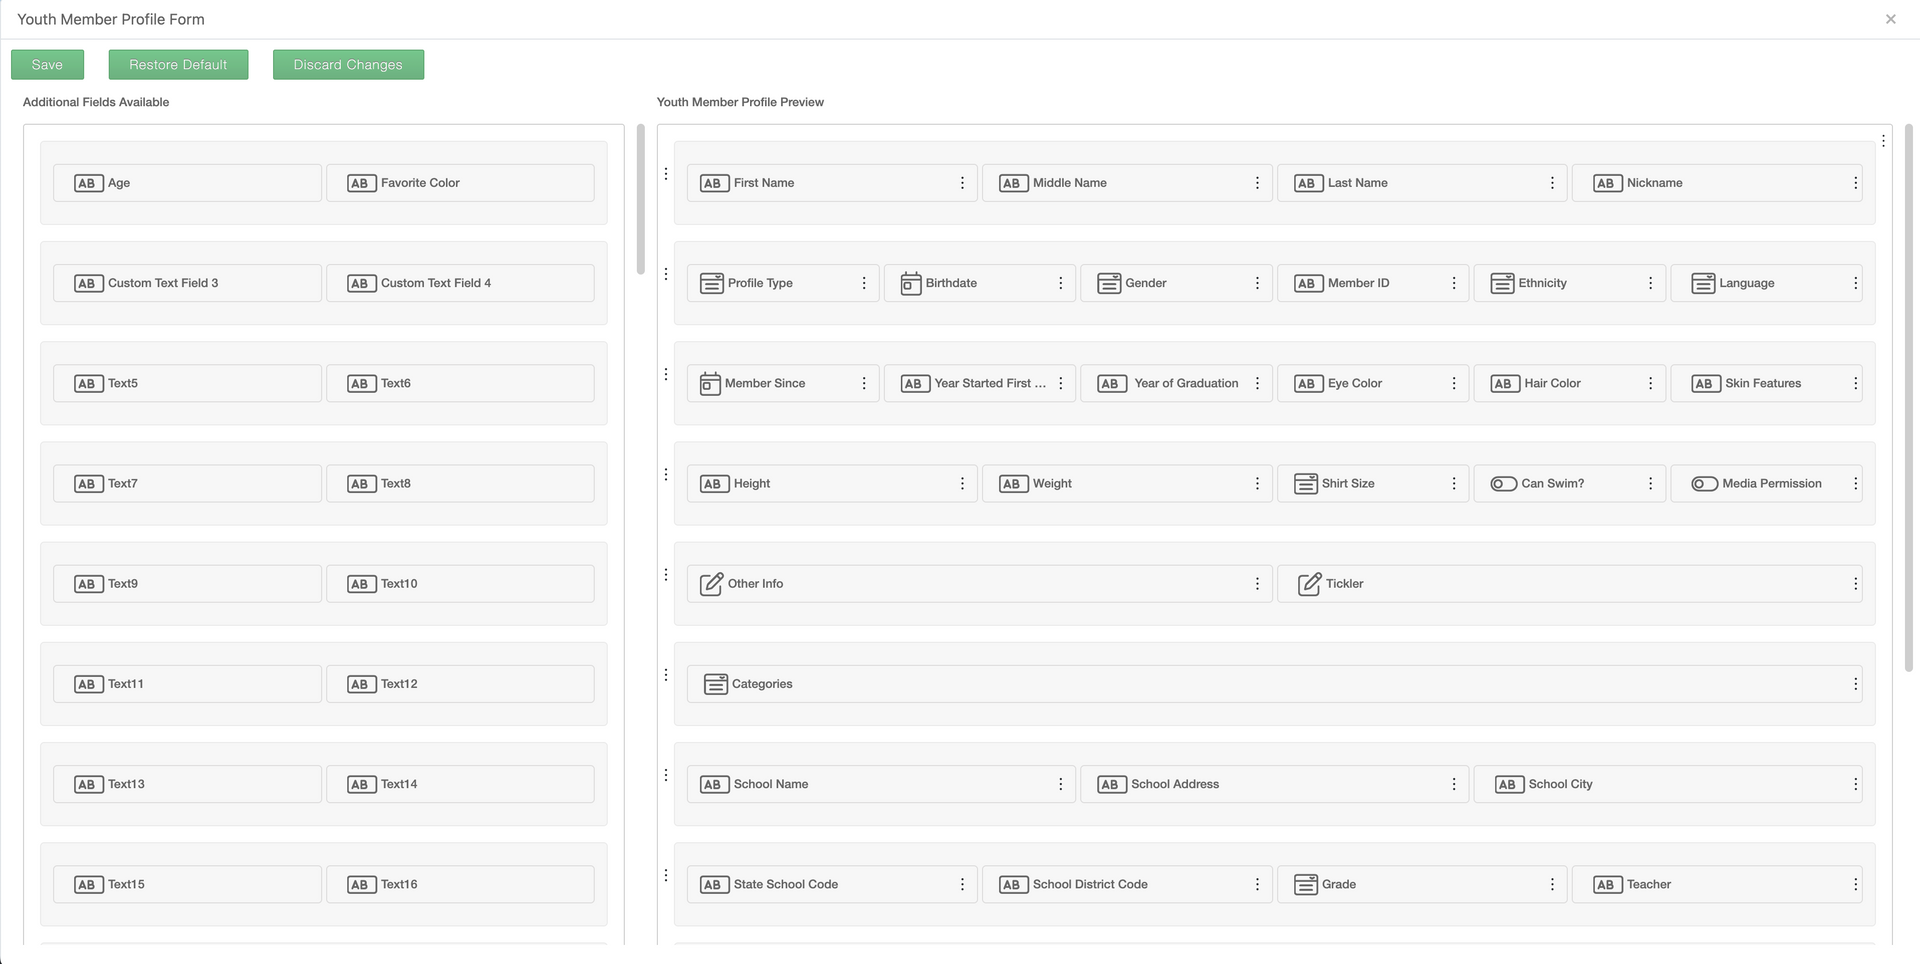Screen dimensions: 1920x964
Task: Select the Text15 available field
Action: (188, 884)
